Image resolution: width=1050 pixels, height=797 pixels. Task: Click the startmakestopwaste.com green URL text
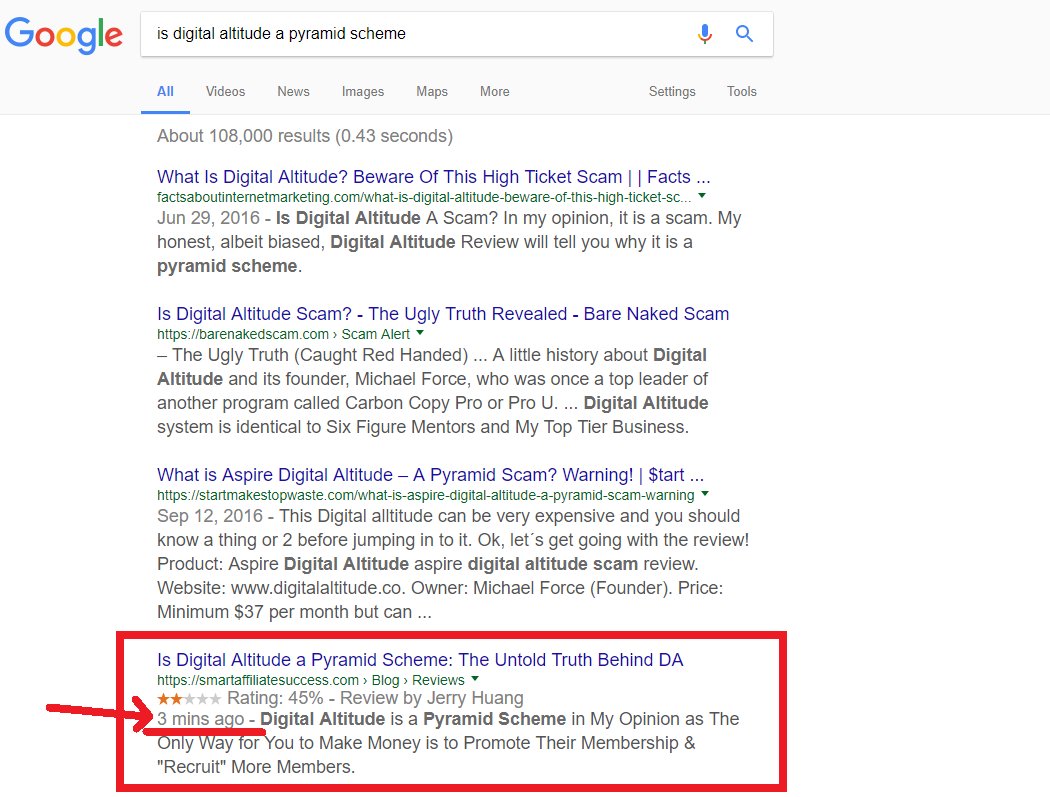point(425,495)
